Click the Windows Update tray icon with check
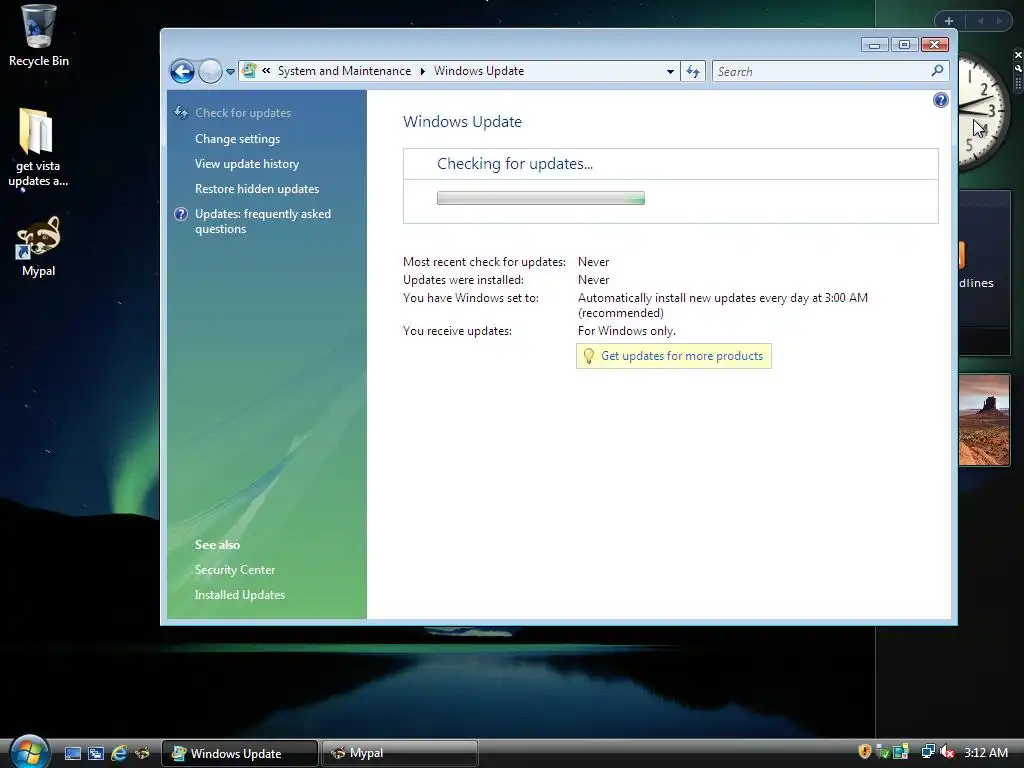Viewport: 1024px width, 768px height. [882, 752]
